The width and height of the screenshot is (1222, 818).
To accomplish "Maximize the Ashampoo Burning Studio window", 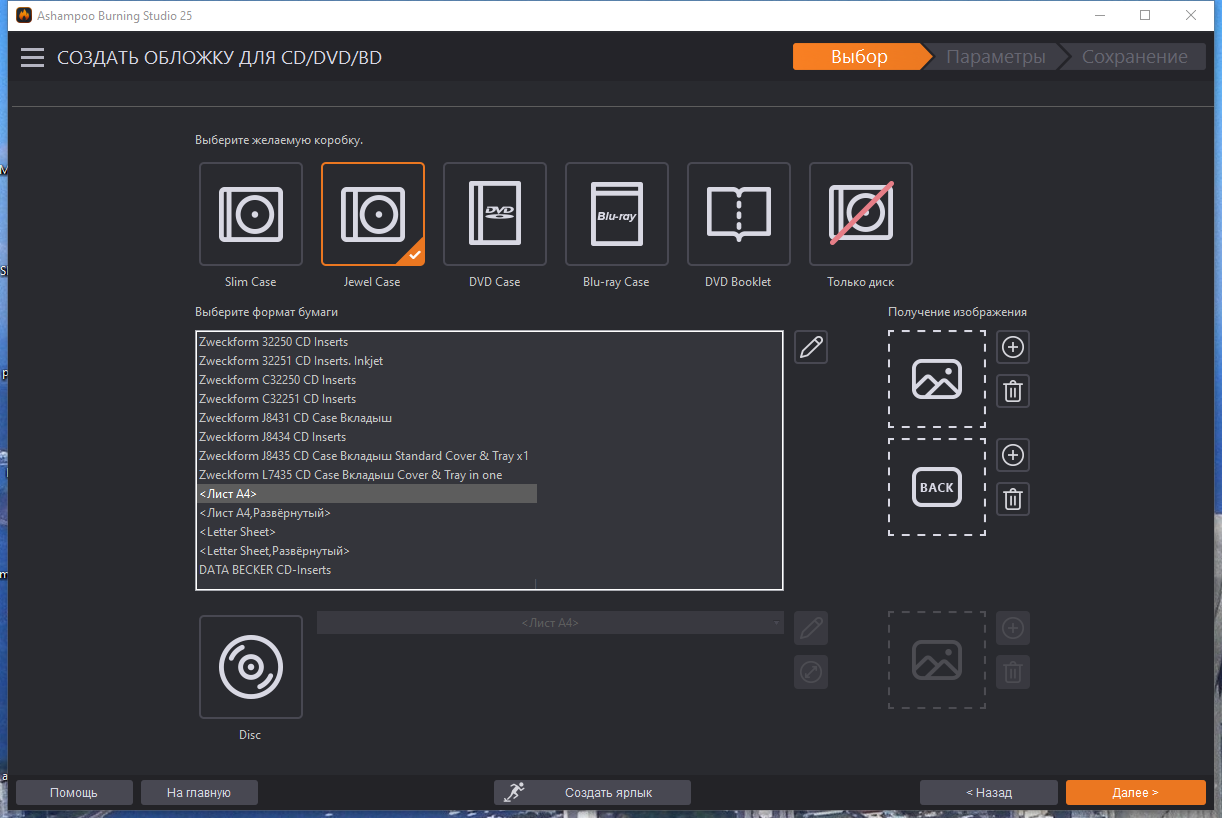I will click(1145, 15).
